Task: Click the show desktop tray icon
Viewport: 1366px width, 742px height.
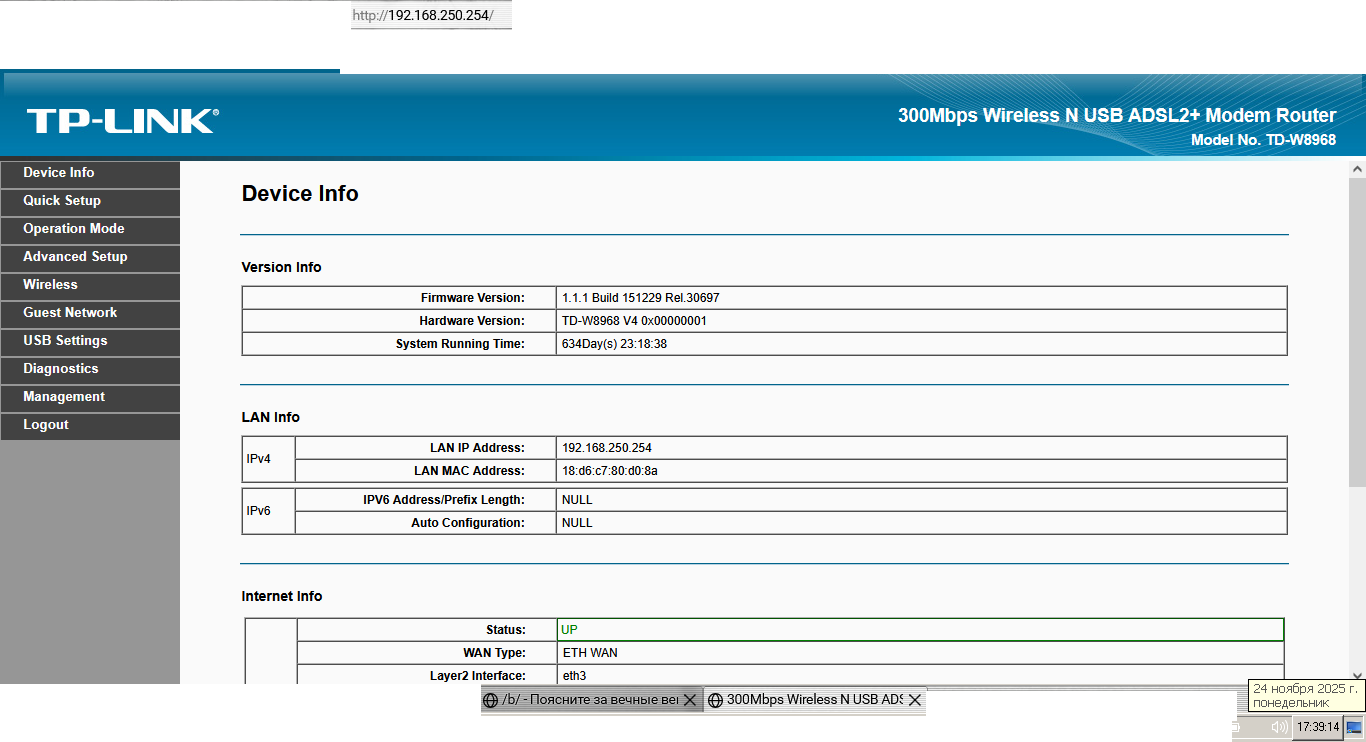Action: click(x=1353, y=727)
